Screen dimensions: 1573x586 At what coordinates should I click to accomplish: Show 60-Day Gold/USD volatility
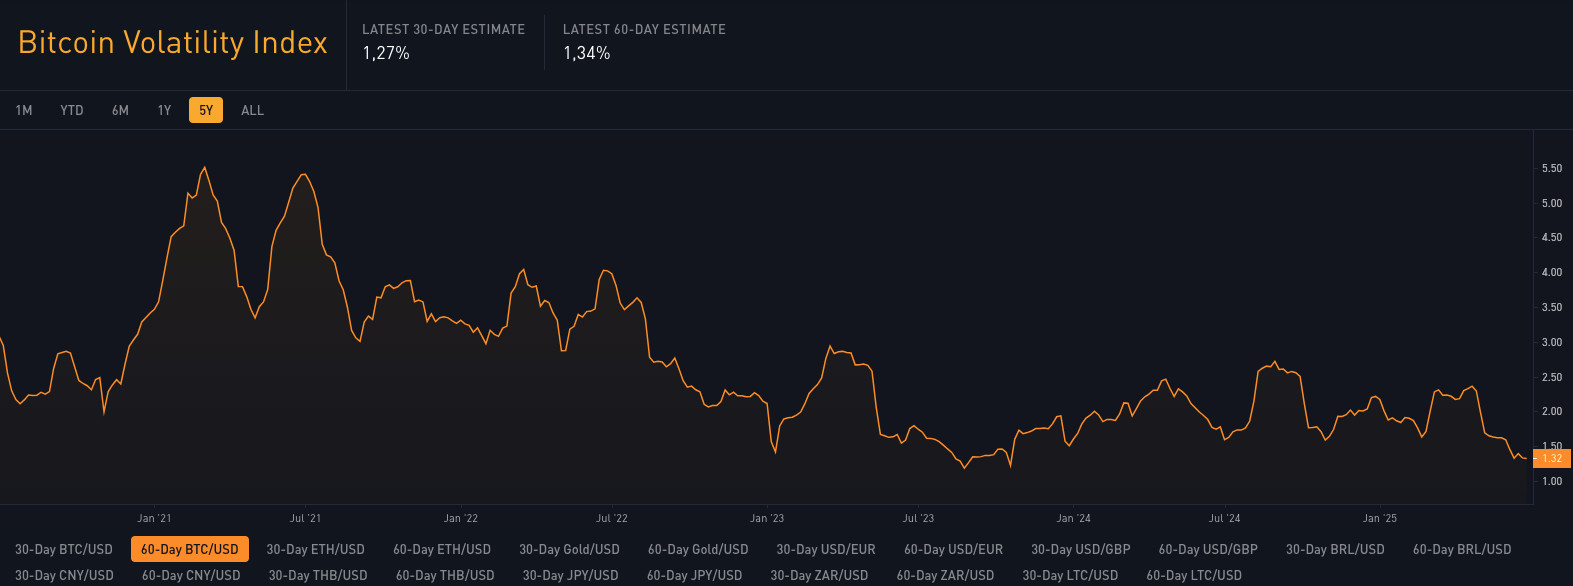[698, 549]
